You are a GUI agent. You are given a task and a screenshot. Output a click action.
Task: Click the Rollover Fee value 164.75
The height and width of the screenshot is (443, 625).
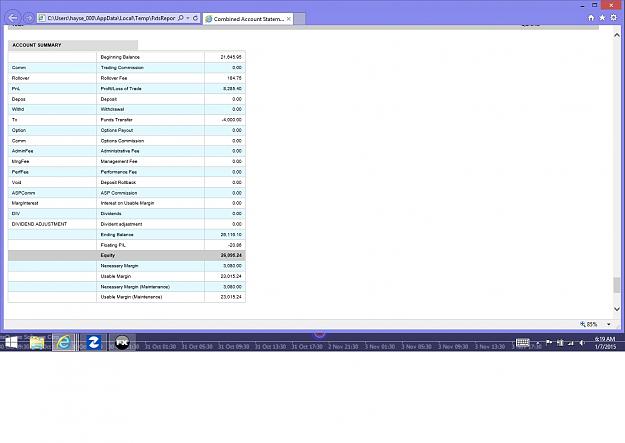tap(234, 78)
